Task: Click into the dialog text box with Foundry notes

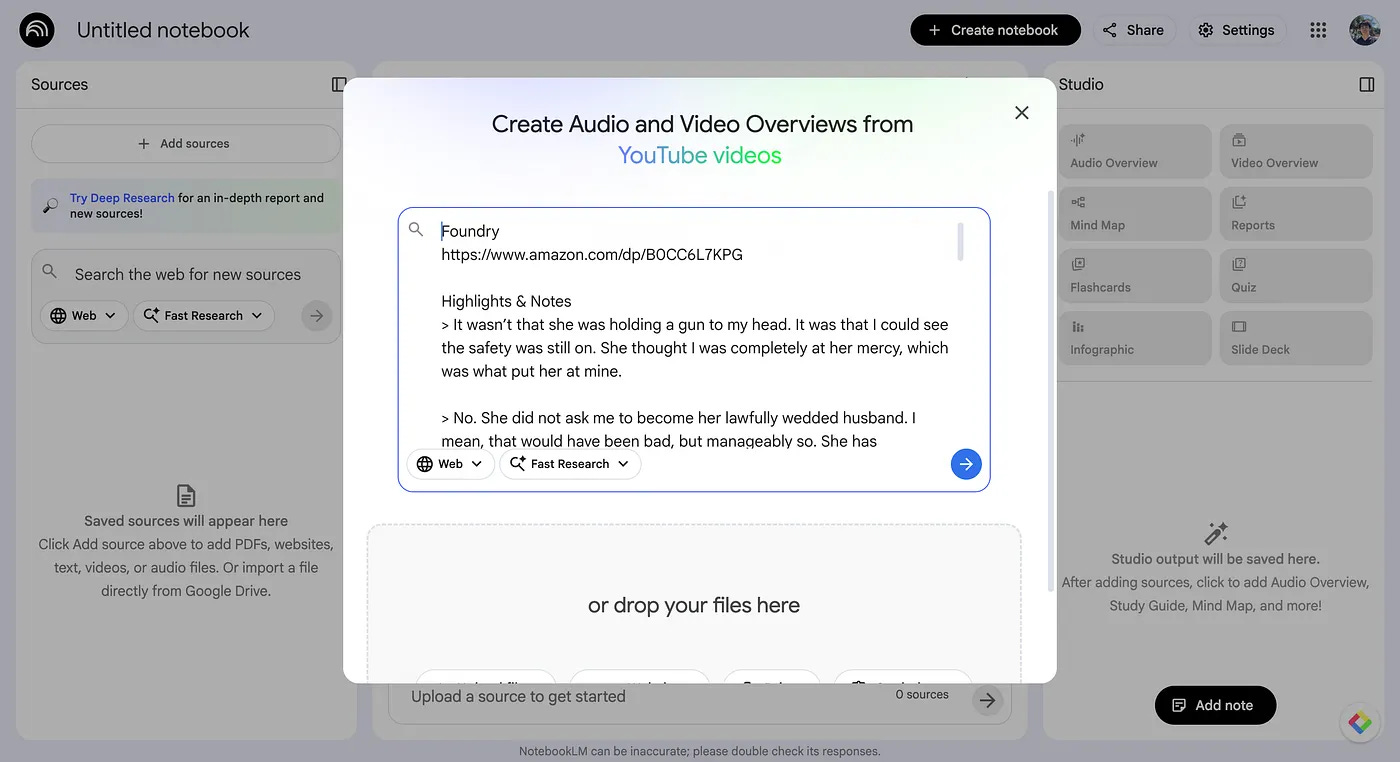Action: (x=695, y=335)
